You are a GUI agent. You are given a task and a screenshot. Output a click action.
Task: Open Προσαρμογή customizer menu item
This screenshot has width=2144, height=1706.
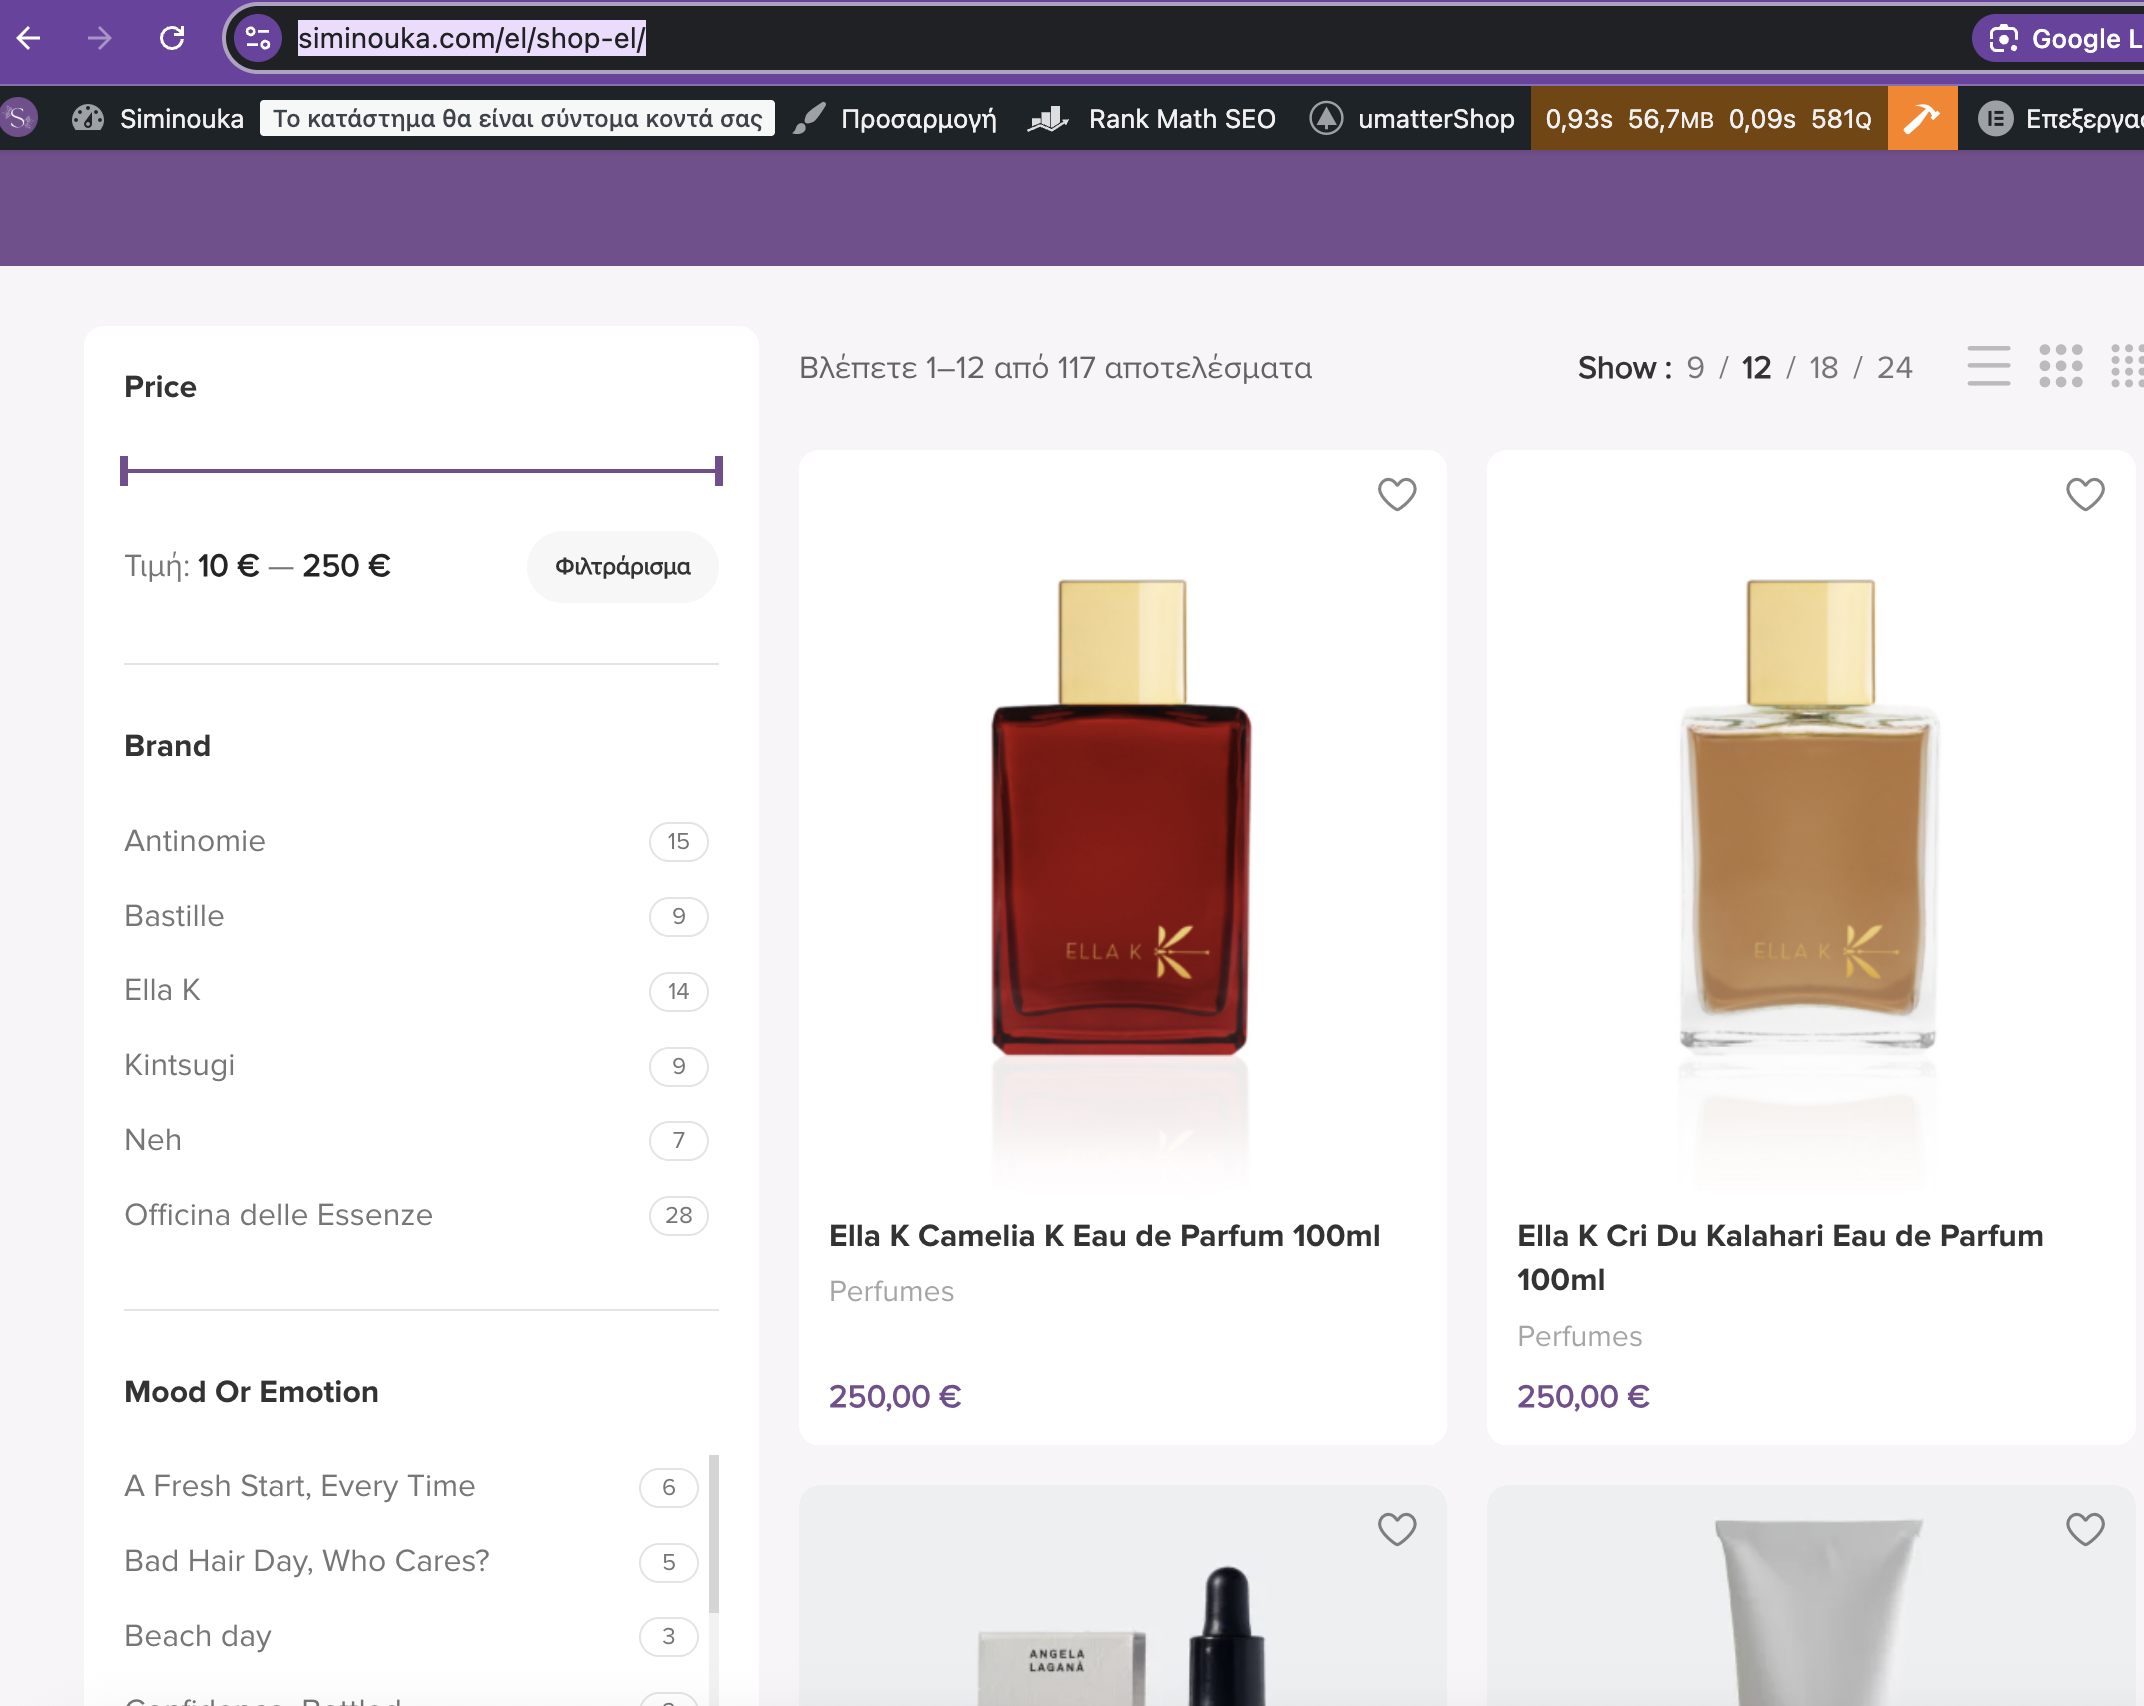pos(896,118)
